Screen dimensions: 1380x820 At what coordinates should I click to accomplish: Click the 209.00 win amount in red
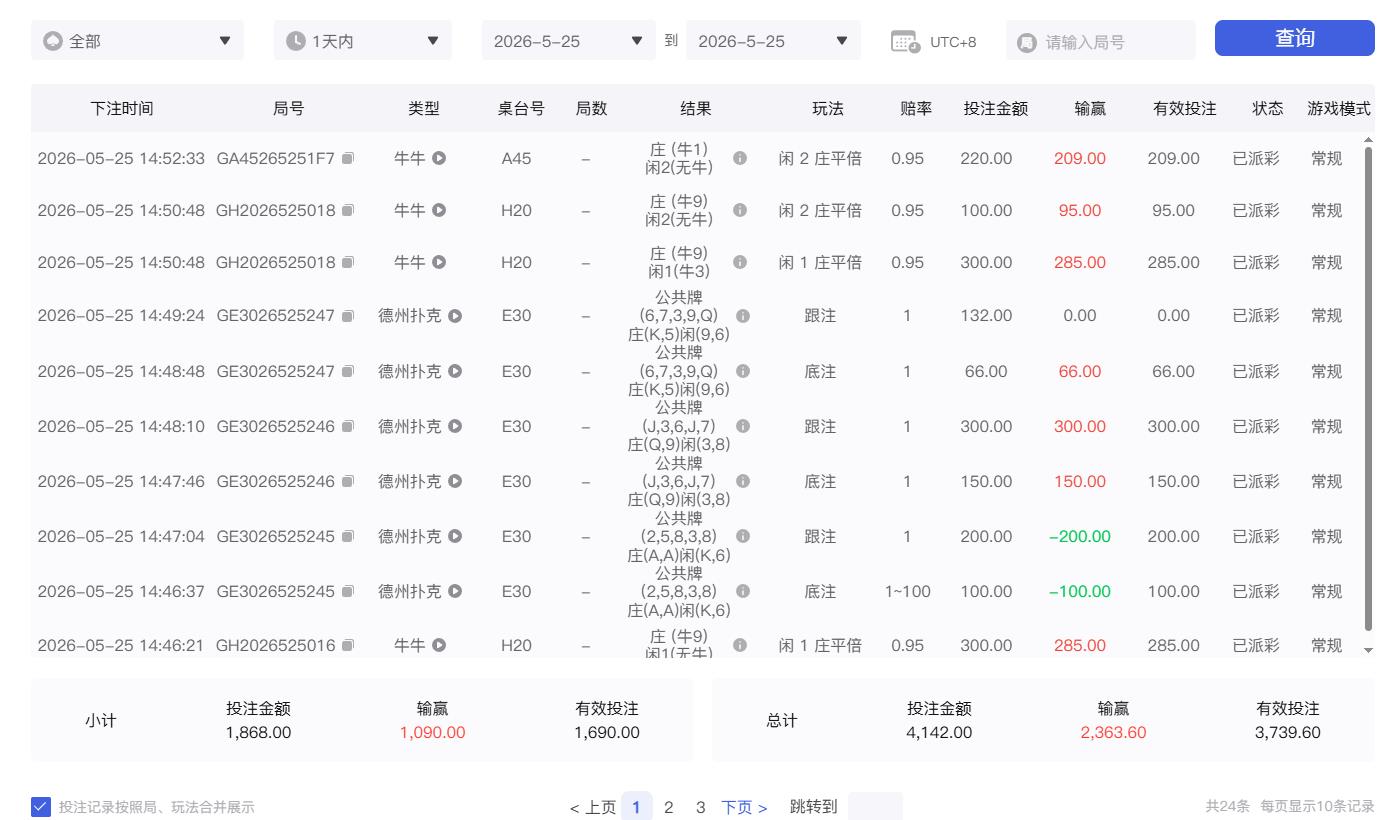click(1080, 158)
